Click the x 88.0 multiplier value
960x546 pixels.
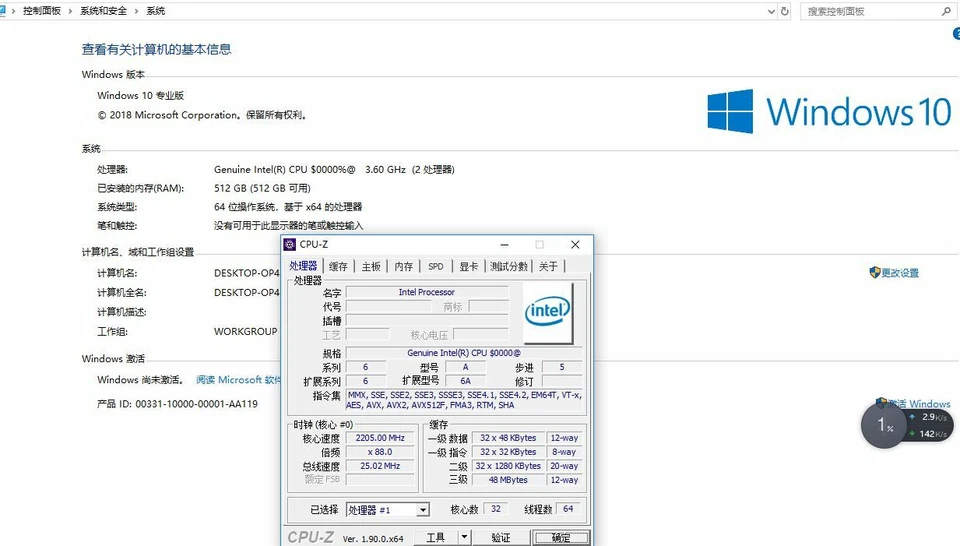point(380,452)
